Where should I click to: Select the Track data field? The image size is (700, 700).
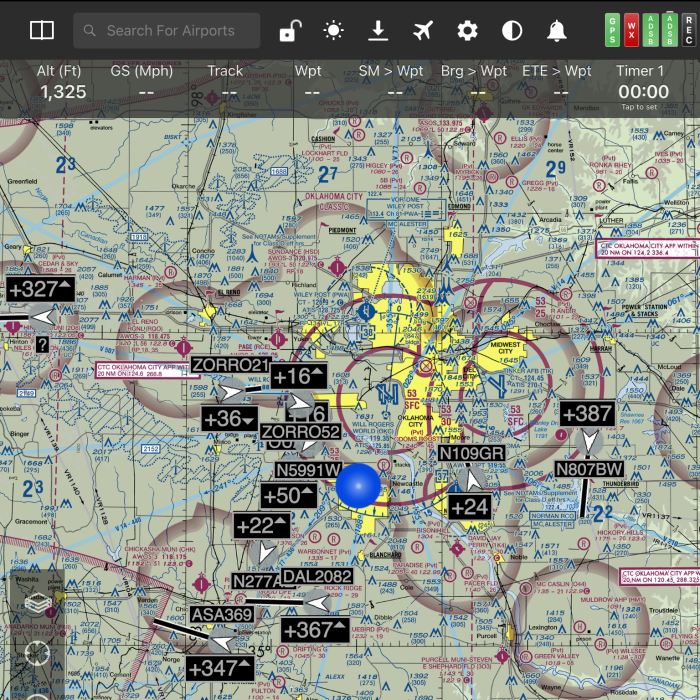(x=225, y=83)
